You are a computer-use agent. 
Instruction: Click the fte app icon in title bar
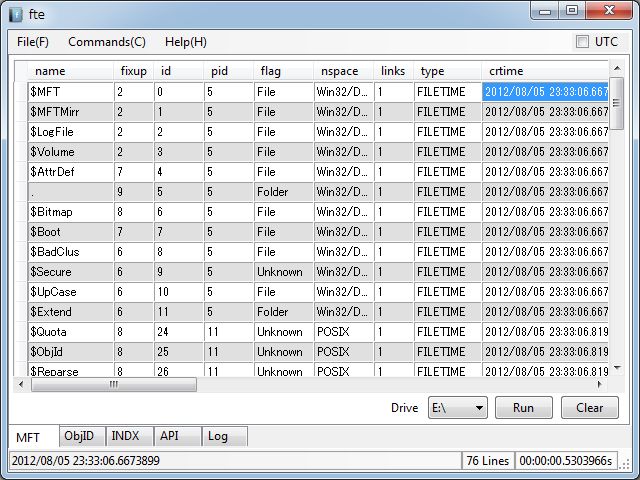point(16,15)
